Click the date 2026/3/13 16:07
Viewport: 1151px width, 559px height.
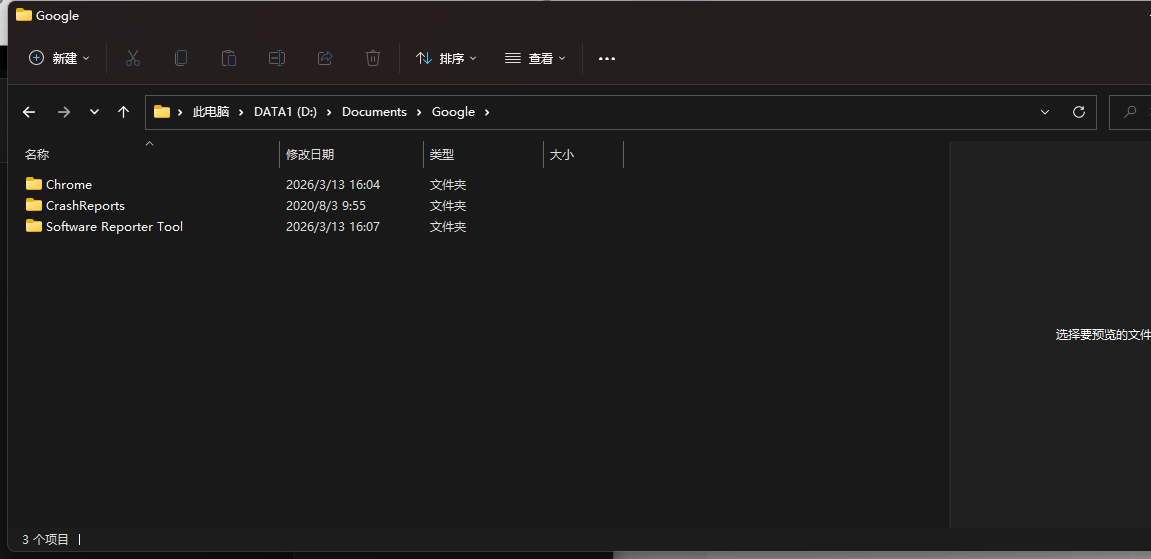coord(333,227)
